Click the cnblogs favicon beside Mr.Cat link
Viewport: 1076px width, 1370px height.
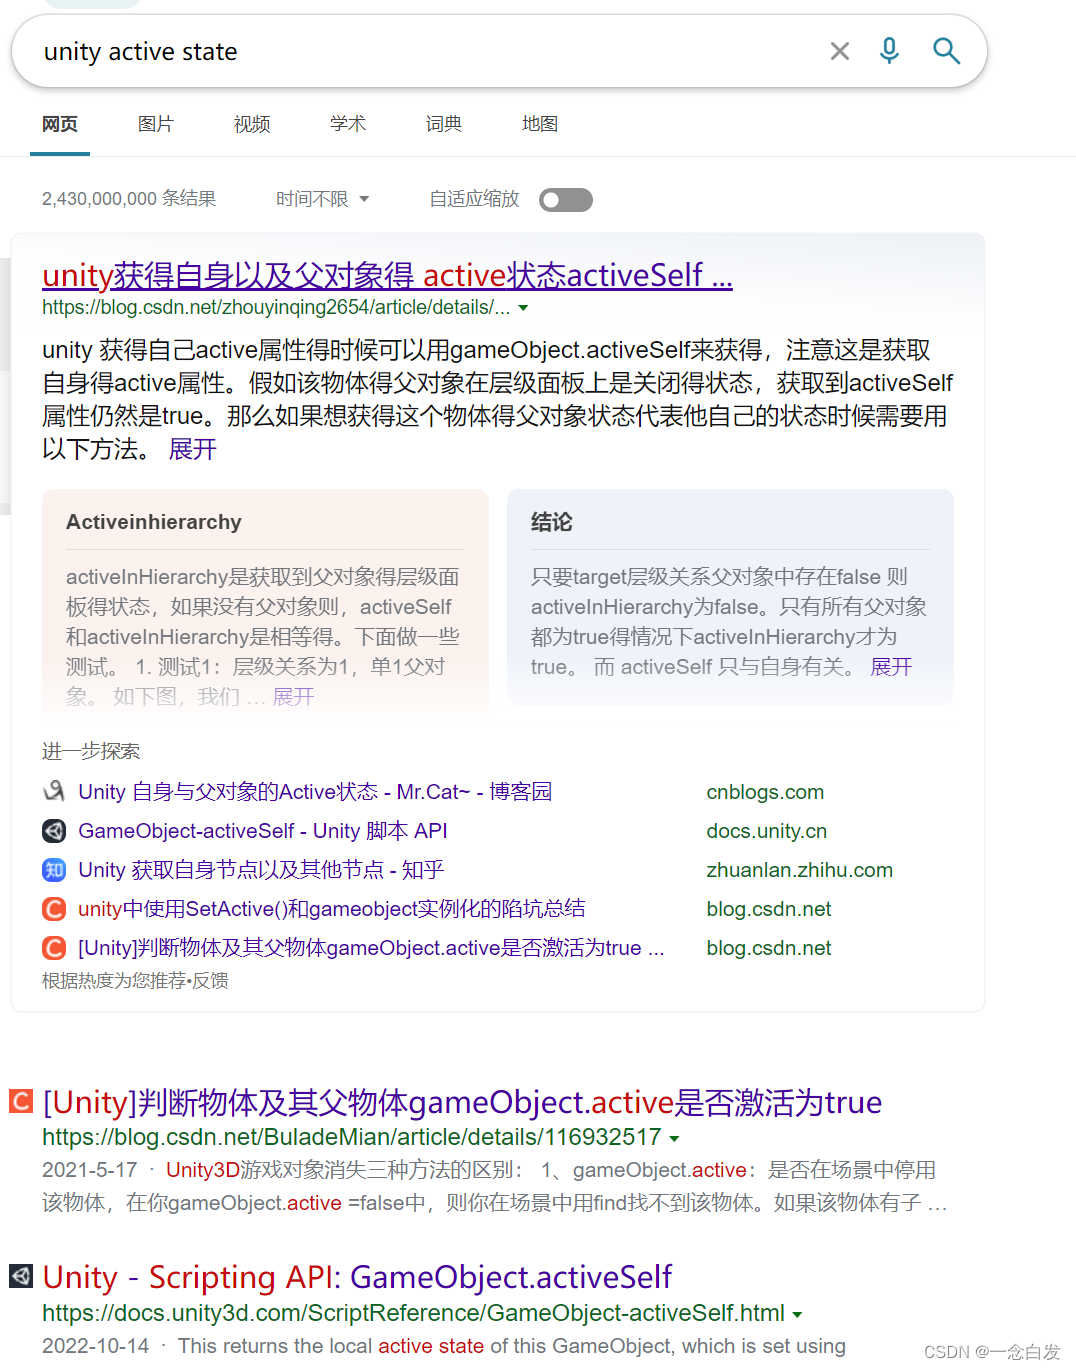(54, 792)
